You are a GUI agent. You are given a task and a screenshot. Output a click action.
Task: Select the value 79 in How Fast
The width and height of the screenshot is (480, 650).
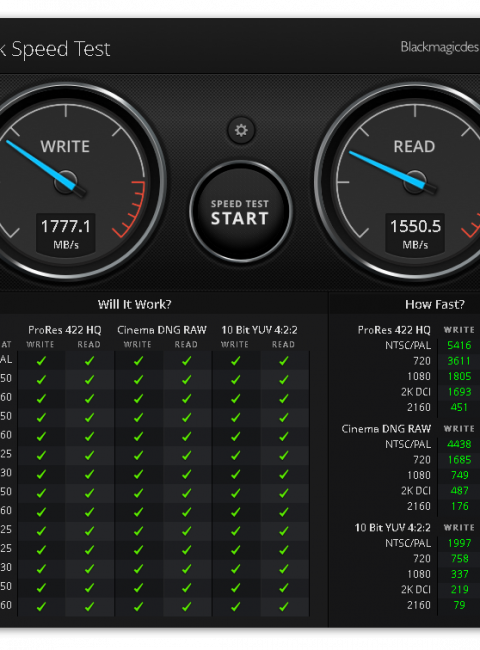coord(459,605)
